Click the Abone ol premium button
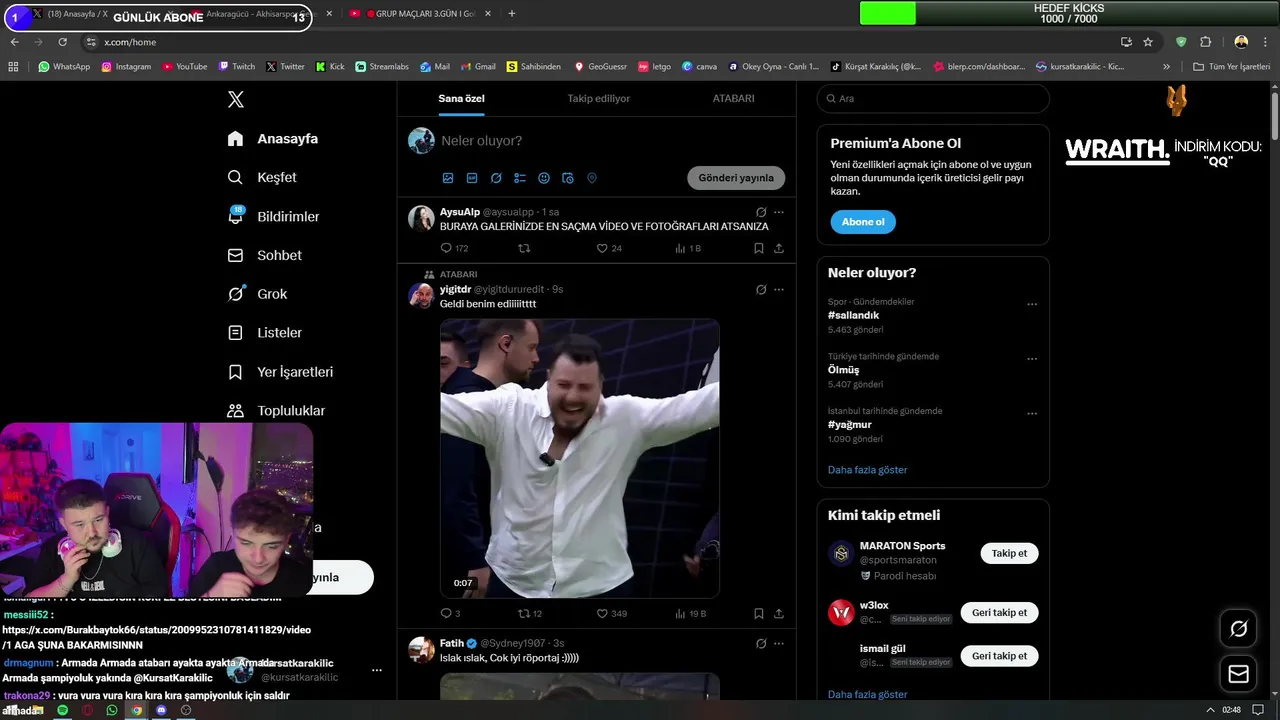 pyautogui.click(x=863, y=222)
